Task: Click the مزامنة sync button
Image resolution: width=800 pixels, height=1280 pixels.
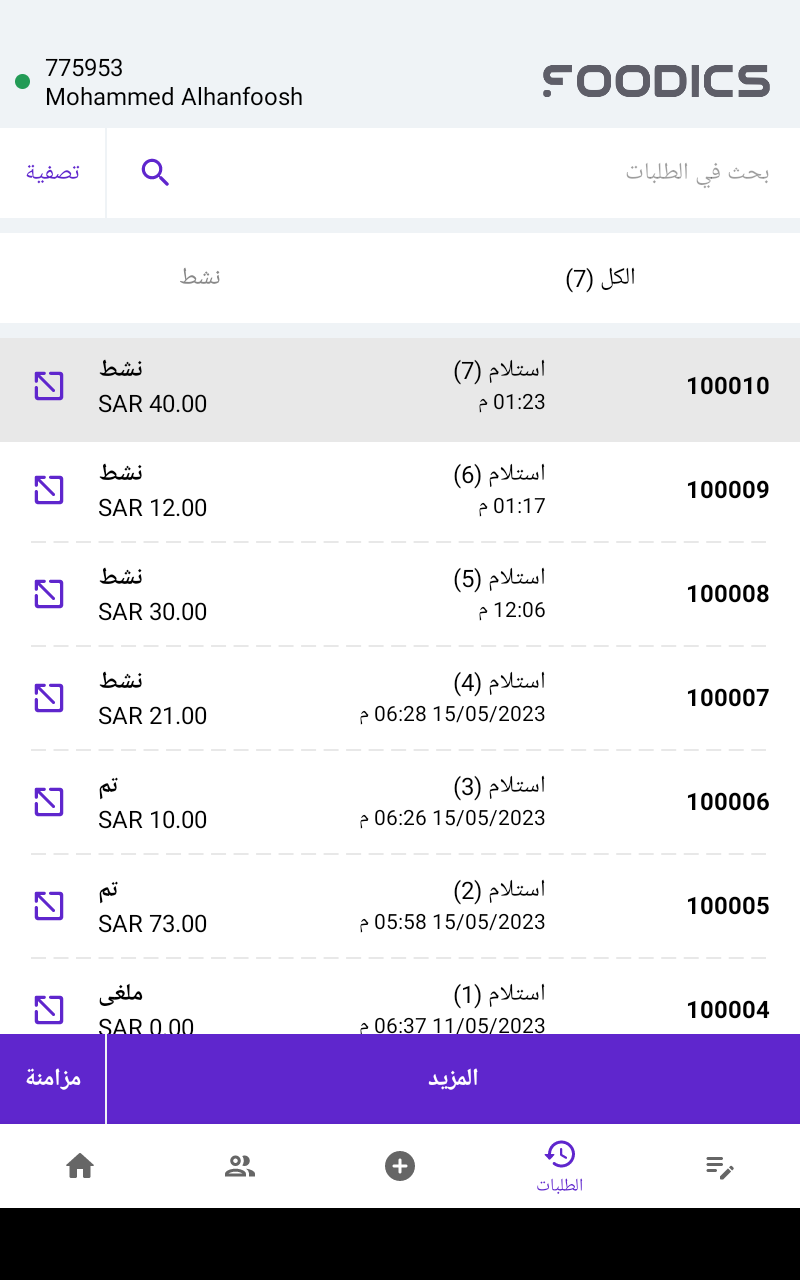Action: tap(53, 1078)
